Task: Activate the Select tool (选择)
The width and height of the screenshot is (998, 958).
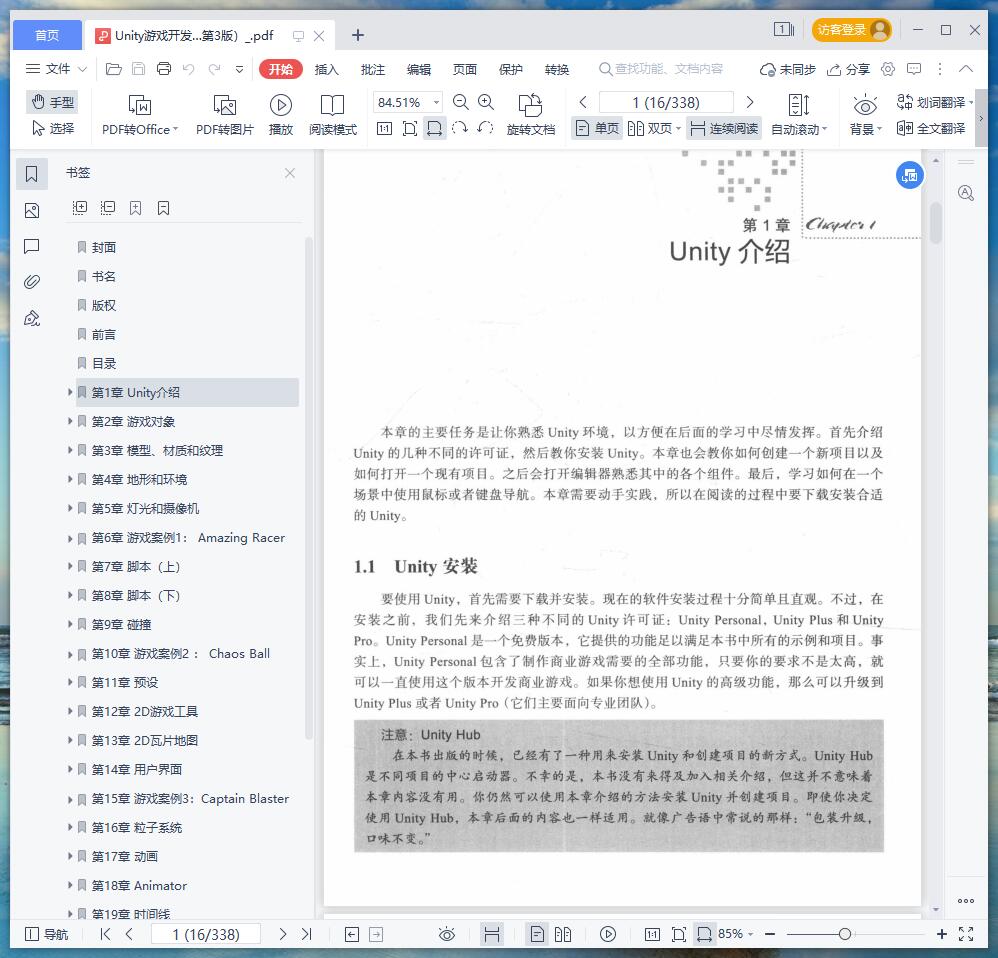Action: 53,129
